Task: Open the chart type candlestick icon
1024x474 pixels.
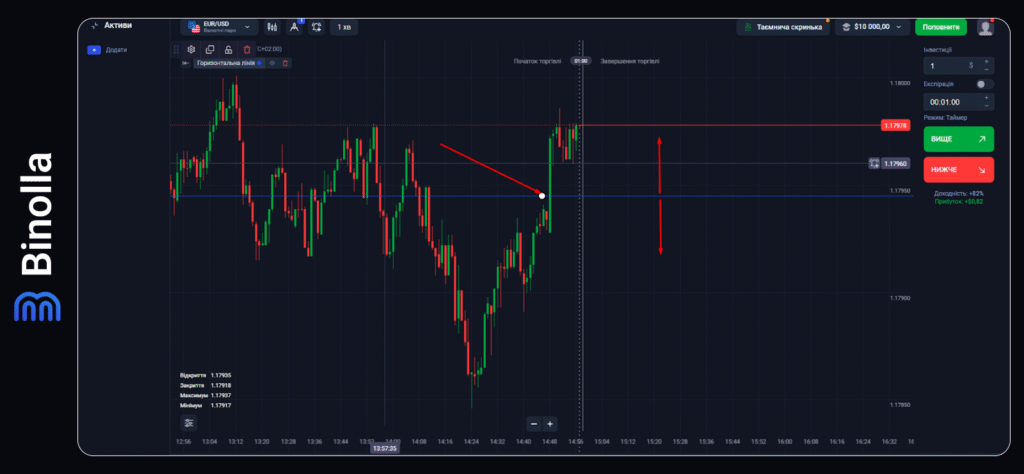Action: pyautogui.click(x=270, y=27)
